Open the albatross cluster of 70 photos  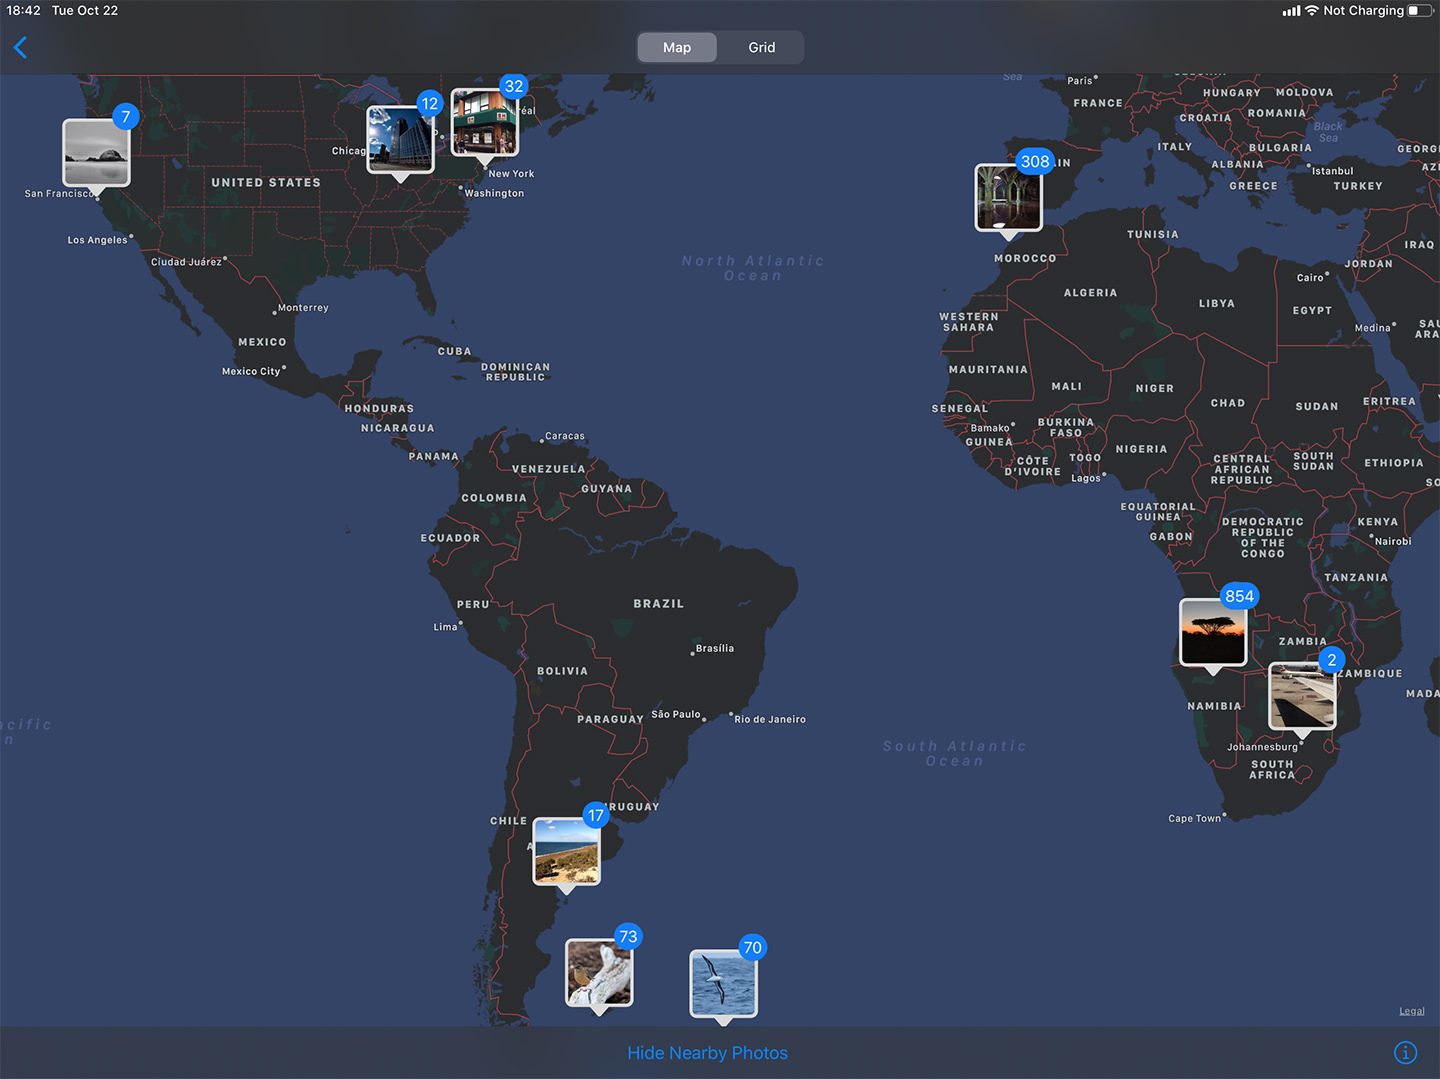point(723,983)
